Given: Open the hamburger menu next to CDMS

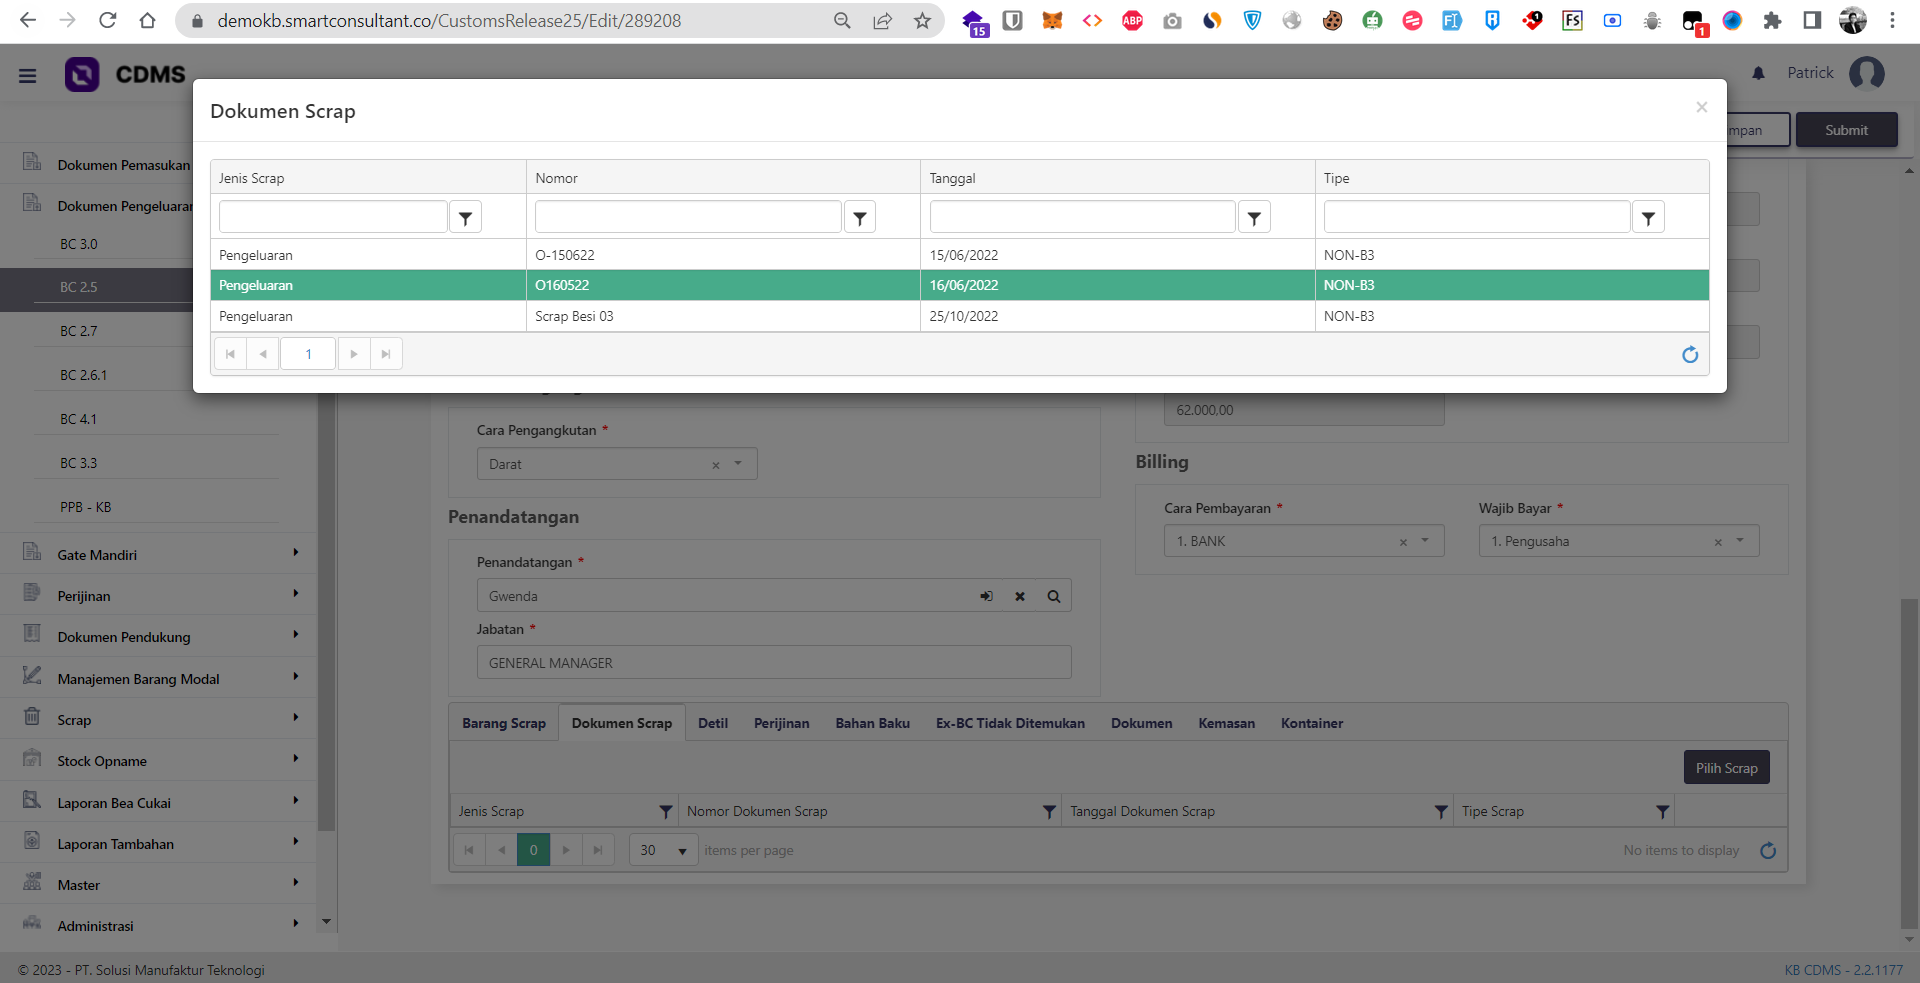Looking at the screenshot, I should (x=28, y=75).
